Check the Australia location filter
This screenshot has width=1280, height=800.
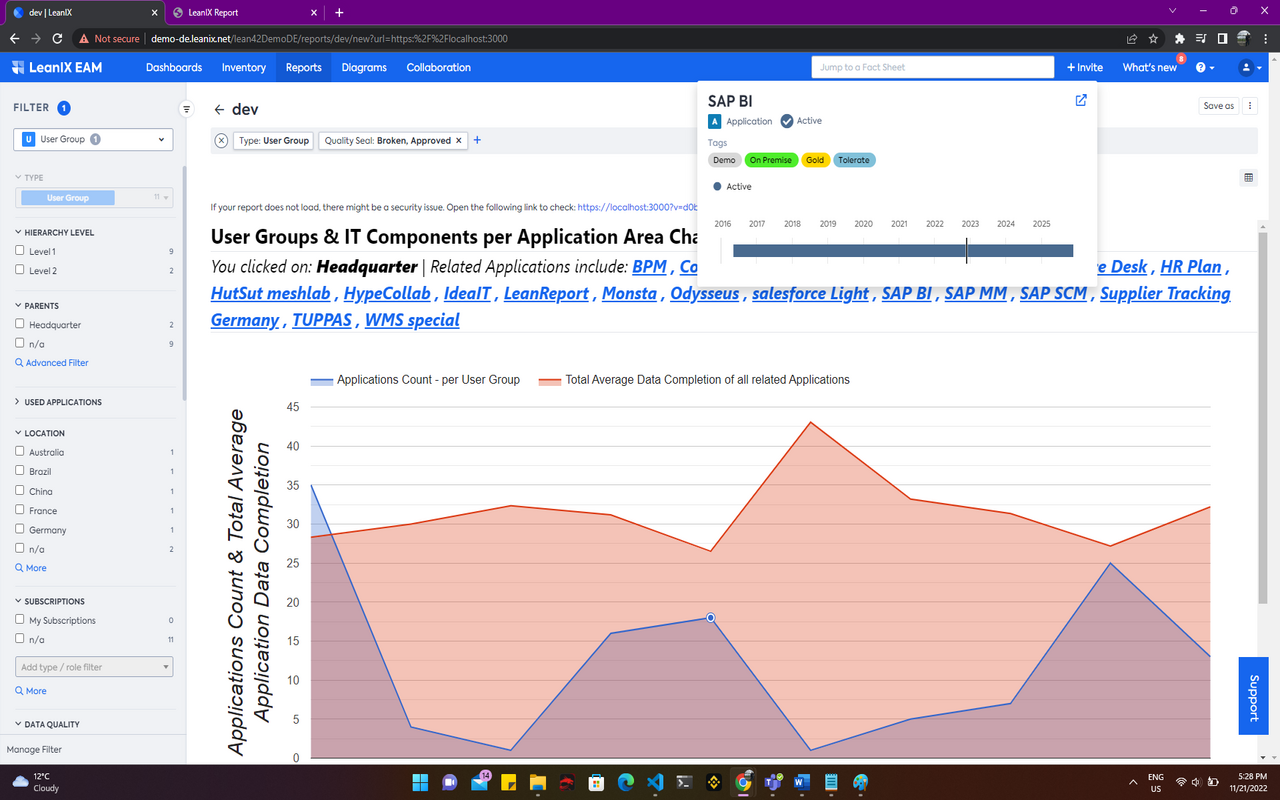tap(20, 452)
